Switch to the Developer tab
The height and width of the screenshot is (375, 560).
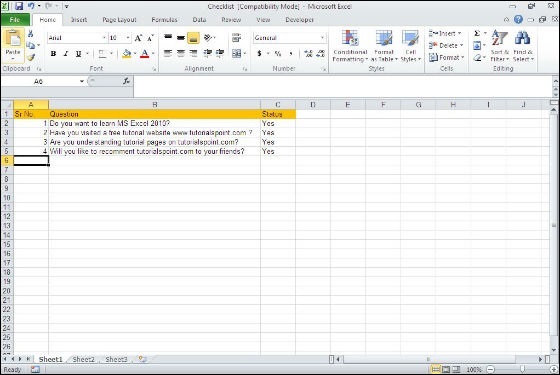(x=299, y=20)
